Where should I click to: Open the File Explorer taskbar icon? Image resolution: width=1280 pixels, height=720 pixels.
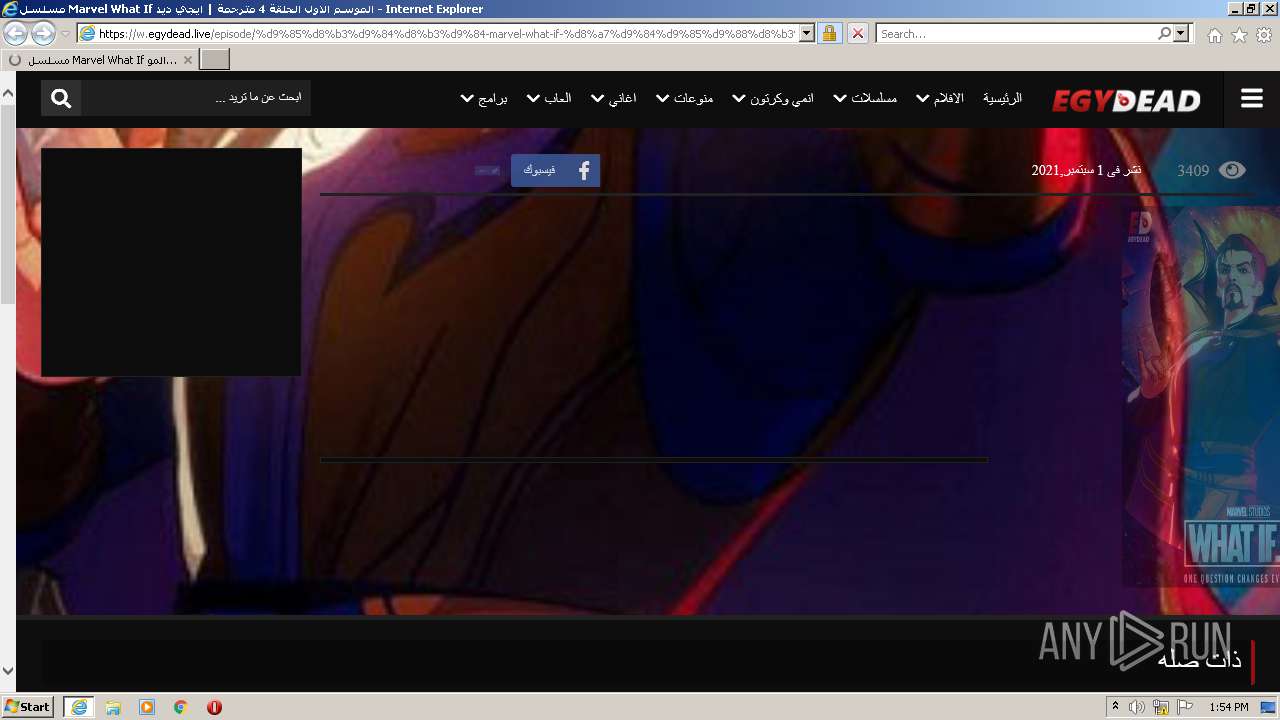pyautogui.click(x=113, y=707)
